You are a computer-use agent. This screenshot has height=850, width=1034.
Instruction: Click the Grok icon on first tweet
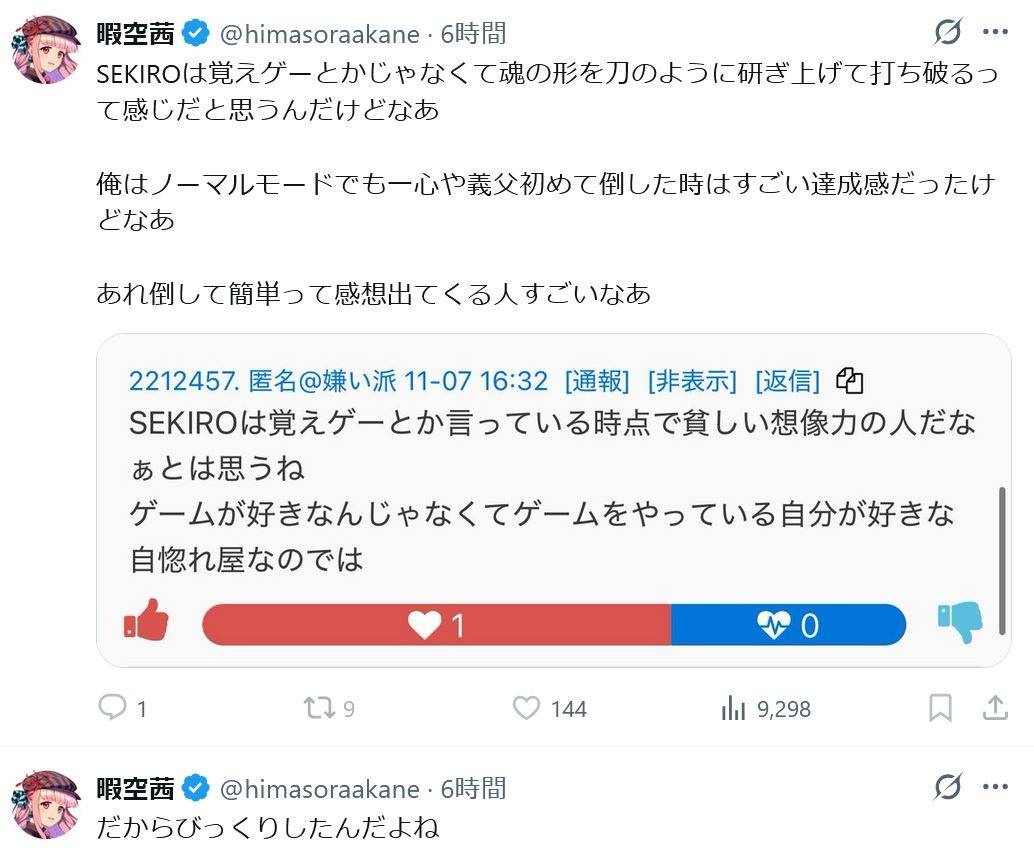coord(947,33)
